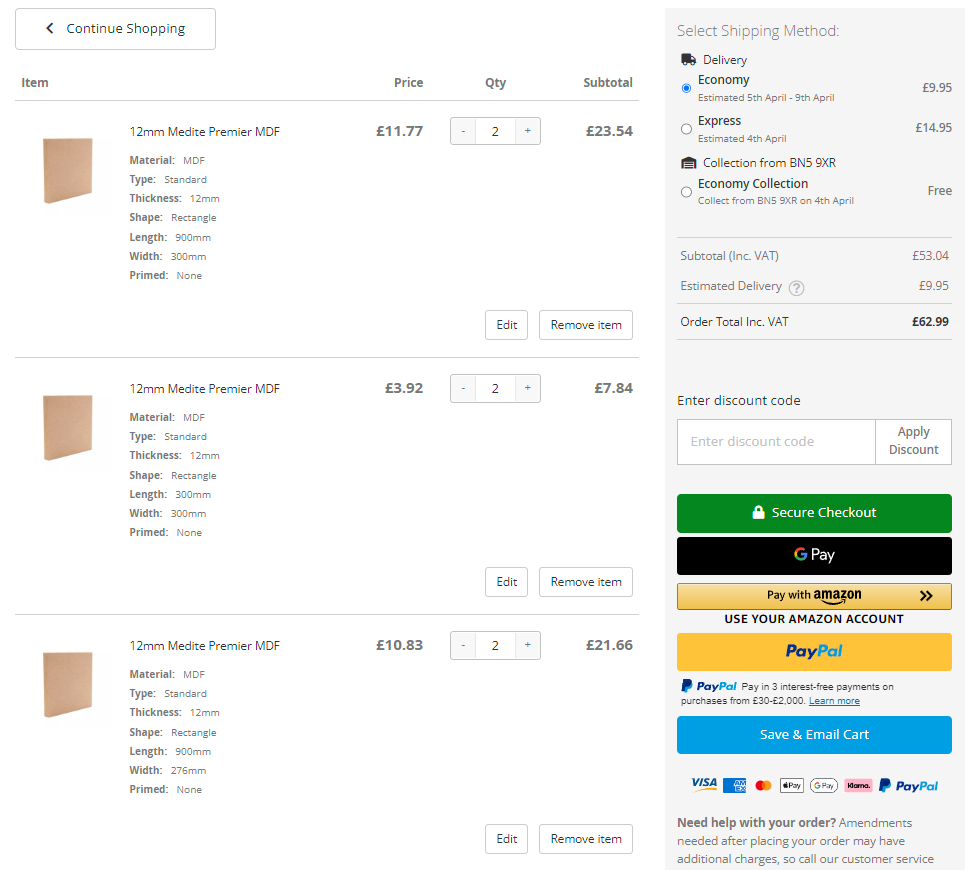Click the Apple Pay payment icon

tap(792, 785)
